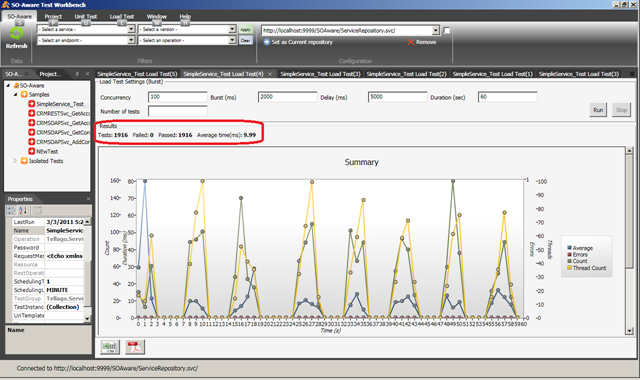Click the Burst (ms) input field
This screenshot has height=380, width=640.
287,97
